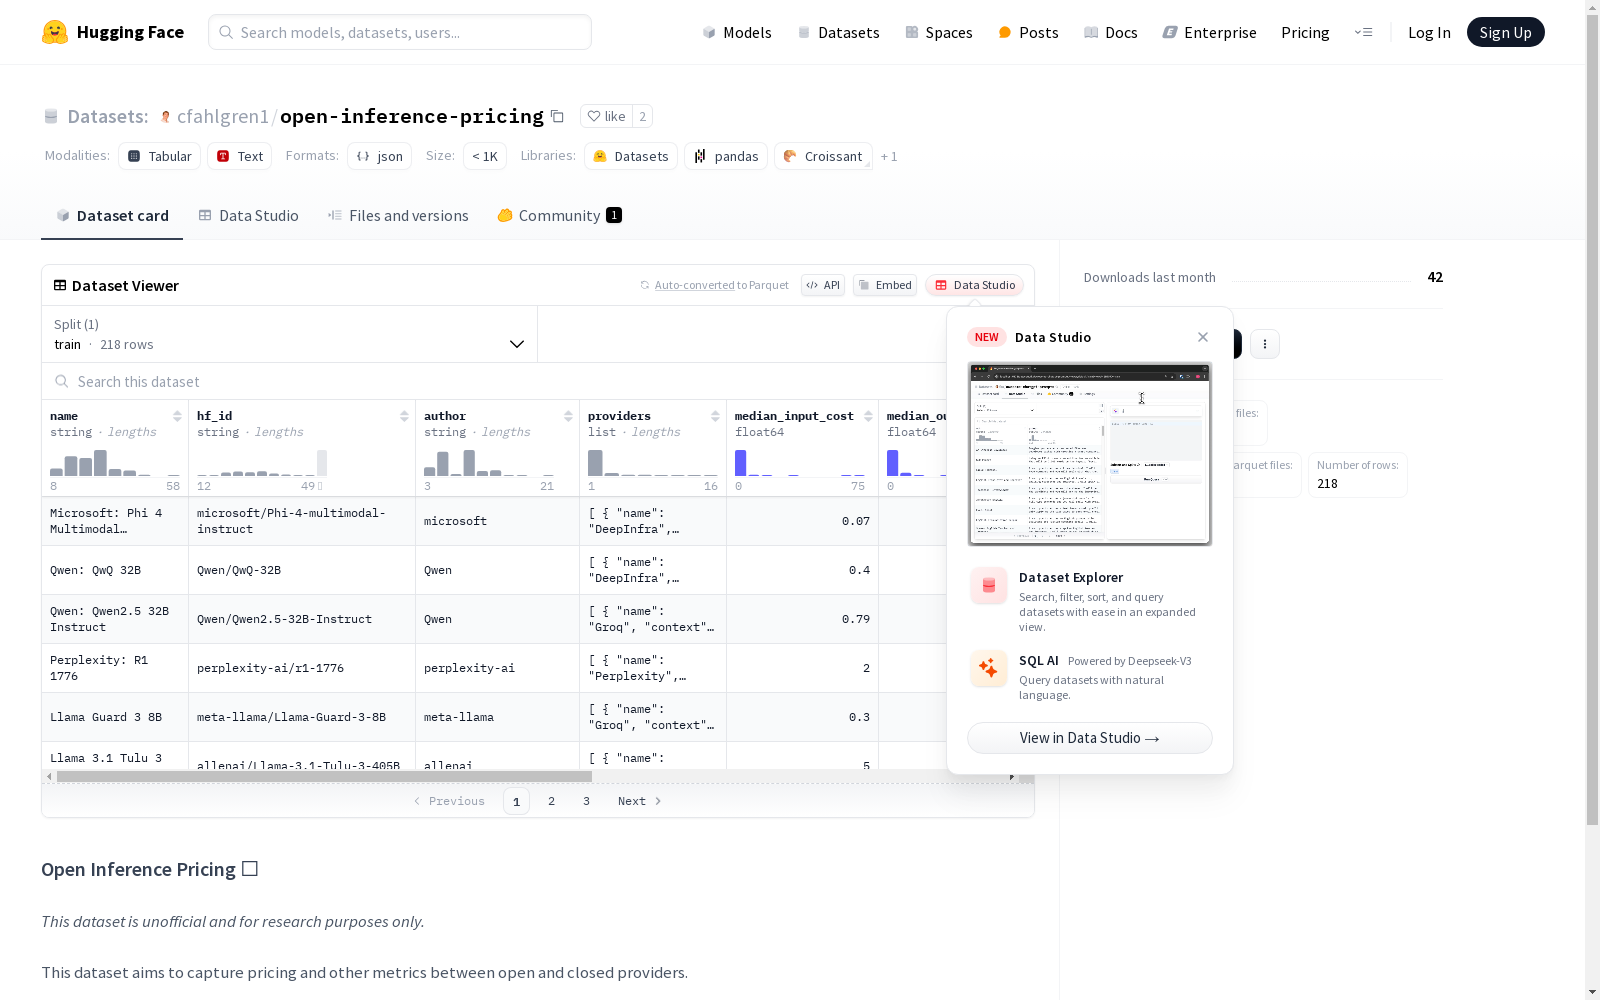Select the < 1K size tag
Viewport: 1600px width, 1000px height.
tap(485, 156)
